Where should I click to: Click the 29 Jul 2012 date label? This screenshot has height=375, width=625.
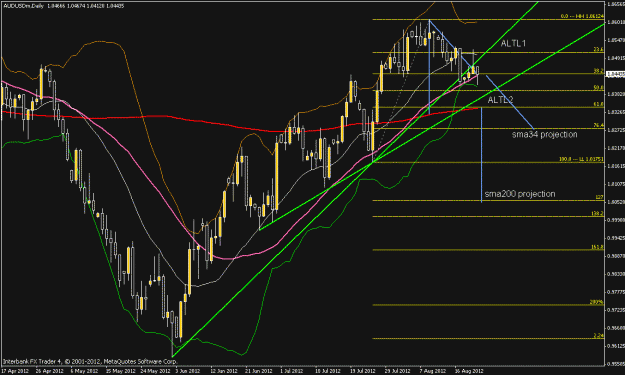point(398,371)
